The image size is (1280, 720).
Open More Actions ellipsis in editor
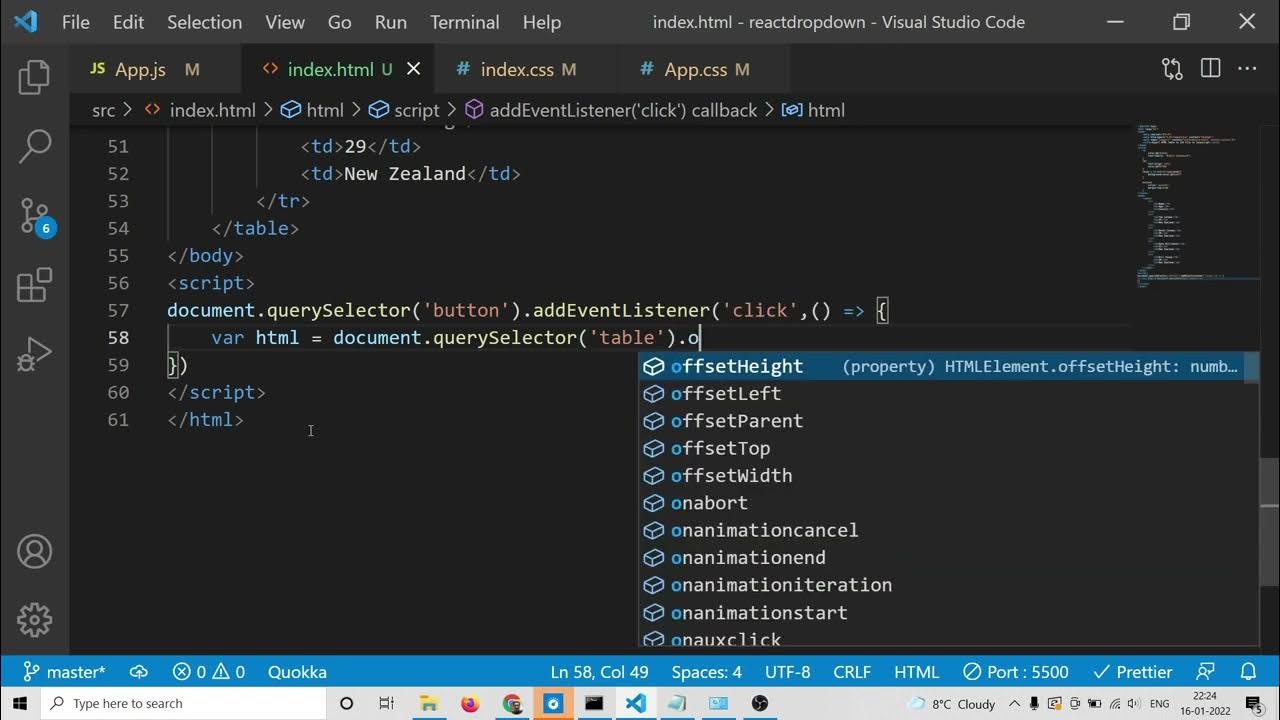pos(1247,69)
